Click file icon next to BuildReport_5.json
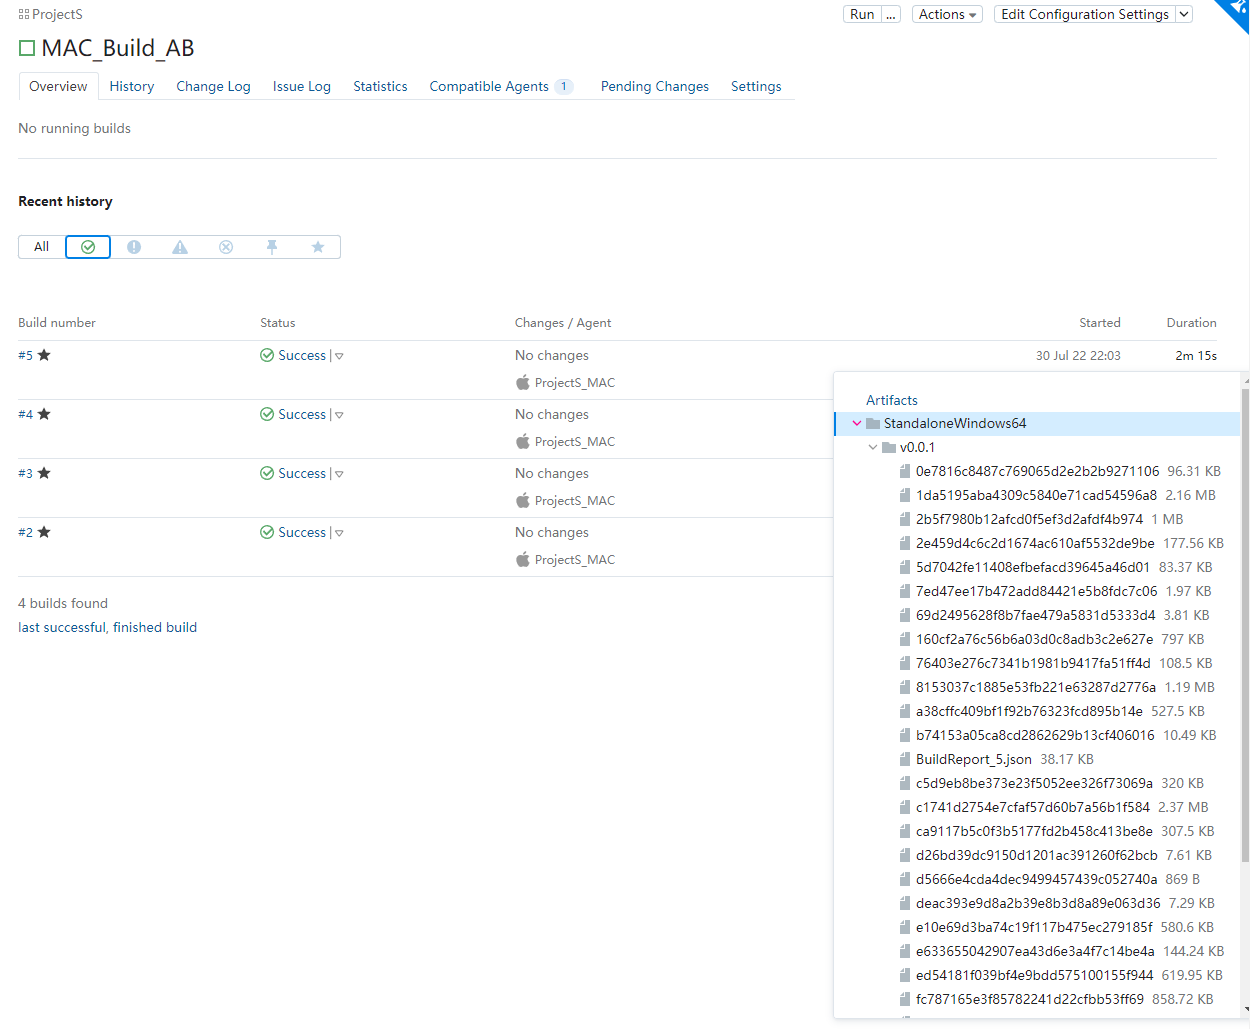1250x1029 pixels. point(905,759)
